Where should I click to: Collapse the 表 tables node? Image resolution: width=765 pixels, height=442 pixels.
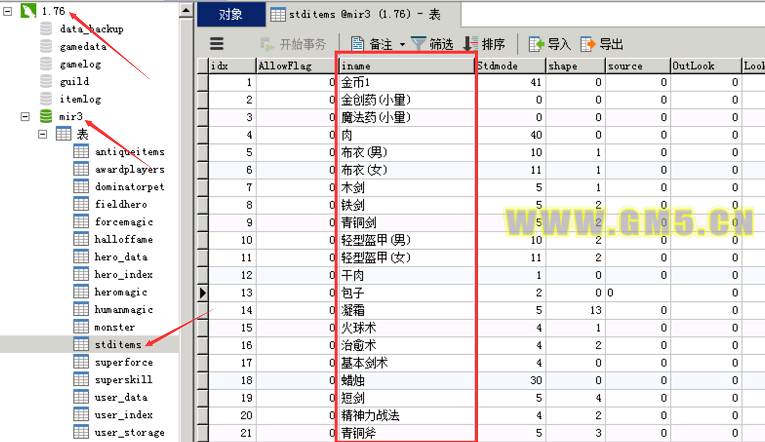43,134
